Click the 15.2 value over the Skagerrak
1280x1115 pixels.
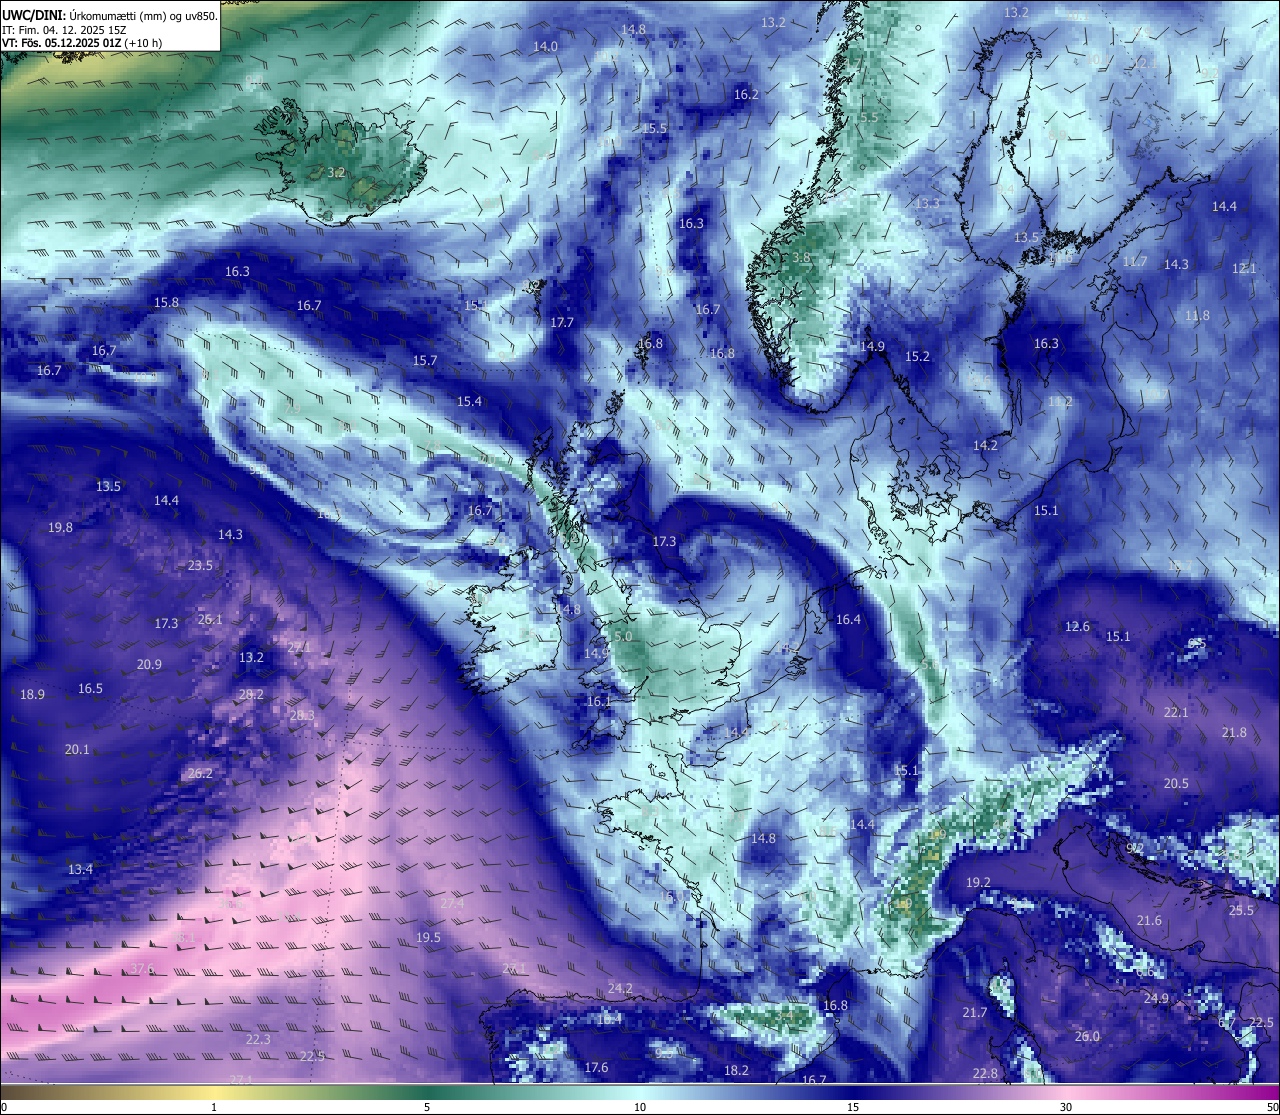point(917,356)
